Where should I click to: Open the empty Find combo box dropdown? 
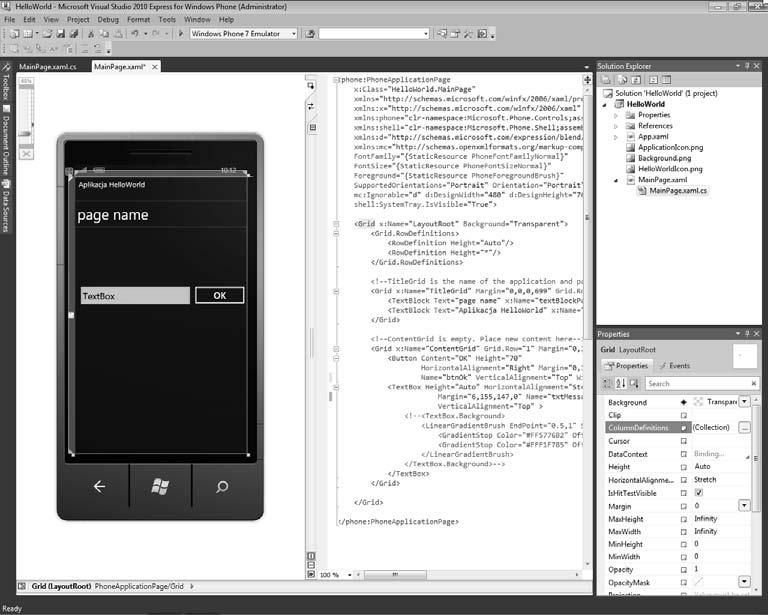click(x=426, y=34)
